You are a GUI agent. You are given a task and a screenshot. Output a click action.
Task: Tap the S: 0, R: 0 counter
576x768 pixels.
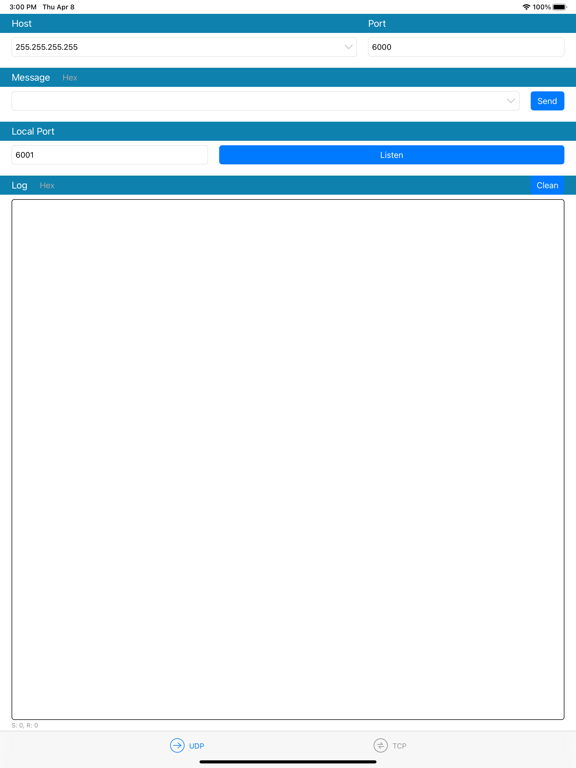point(25,725)
